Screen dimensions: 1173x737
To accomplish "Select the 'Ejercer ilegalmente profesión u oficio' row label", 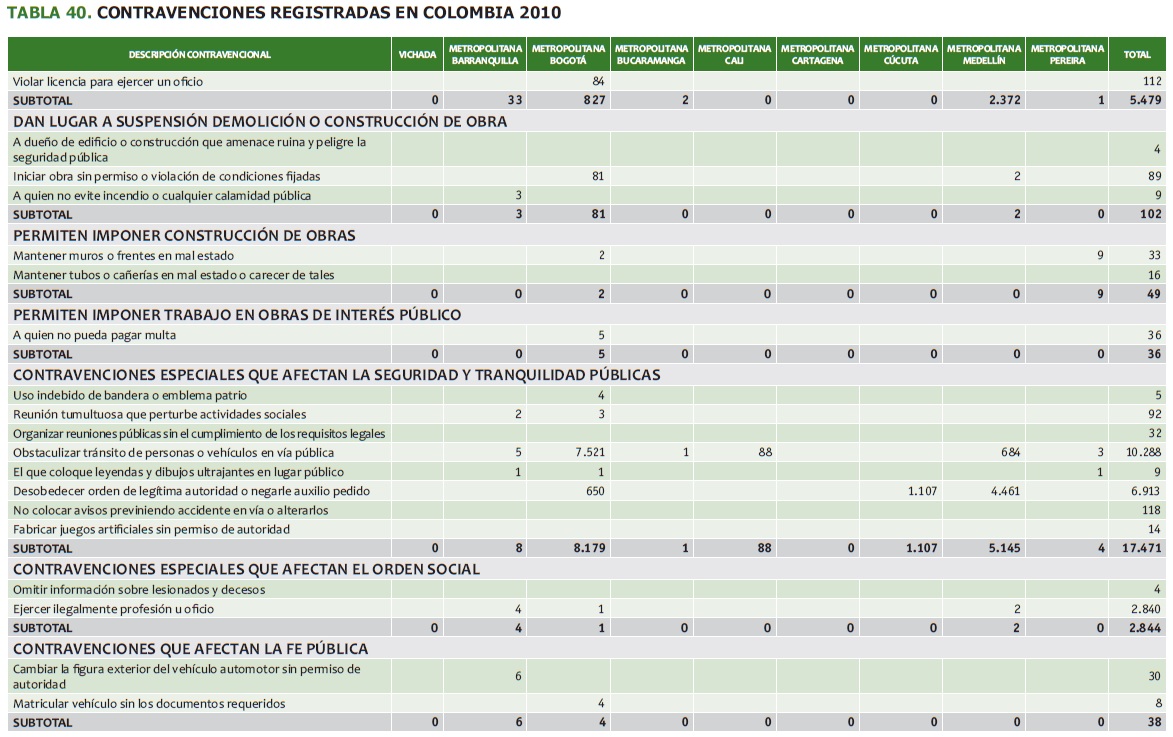I will click(113, 609).
